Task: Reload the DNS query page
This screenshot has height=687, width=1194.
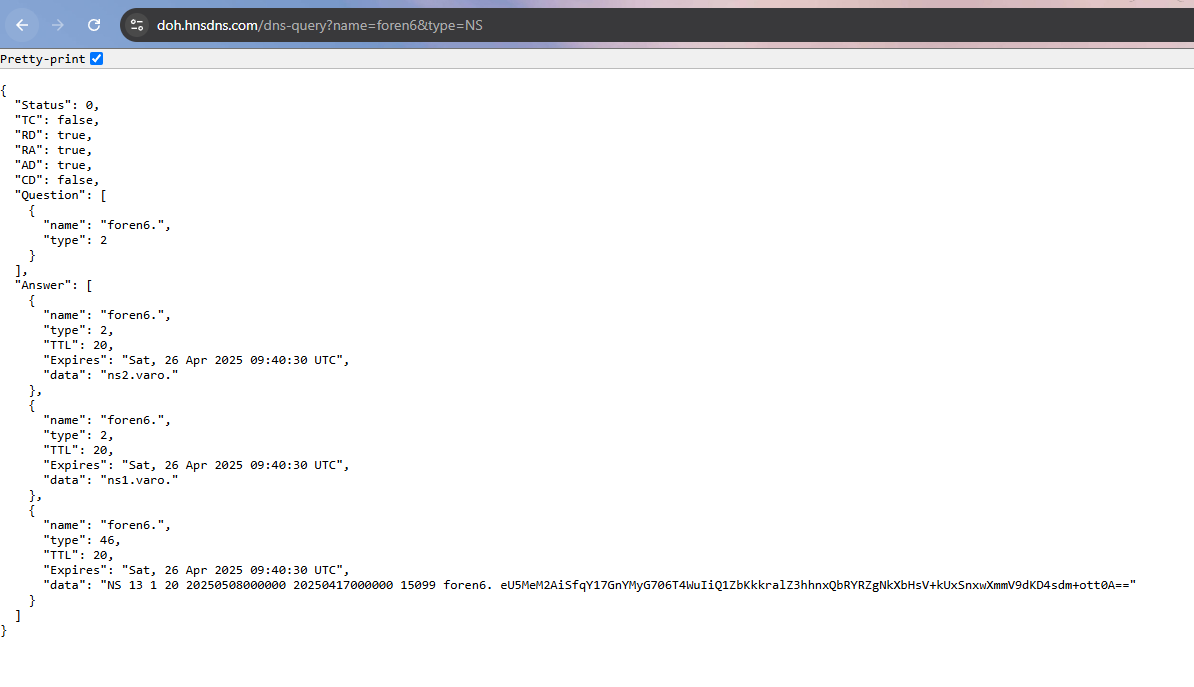Action: click(x=94, y=25)
